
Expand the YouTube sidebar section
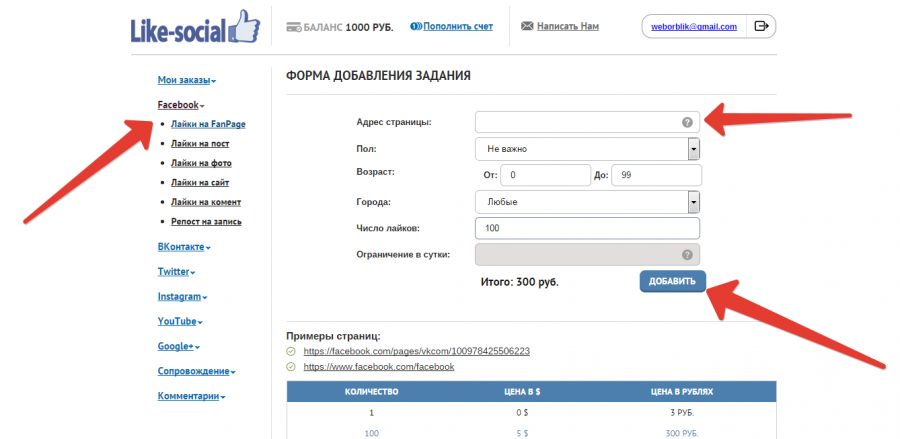click(180, 321)
